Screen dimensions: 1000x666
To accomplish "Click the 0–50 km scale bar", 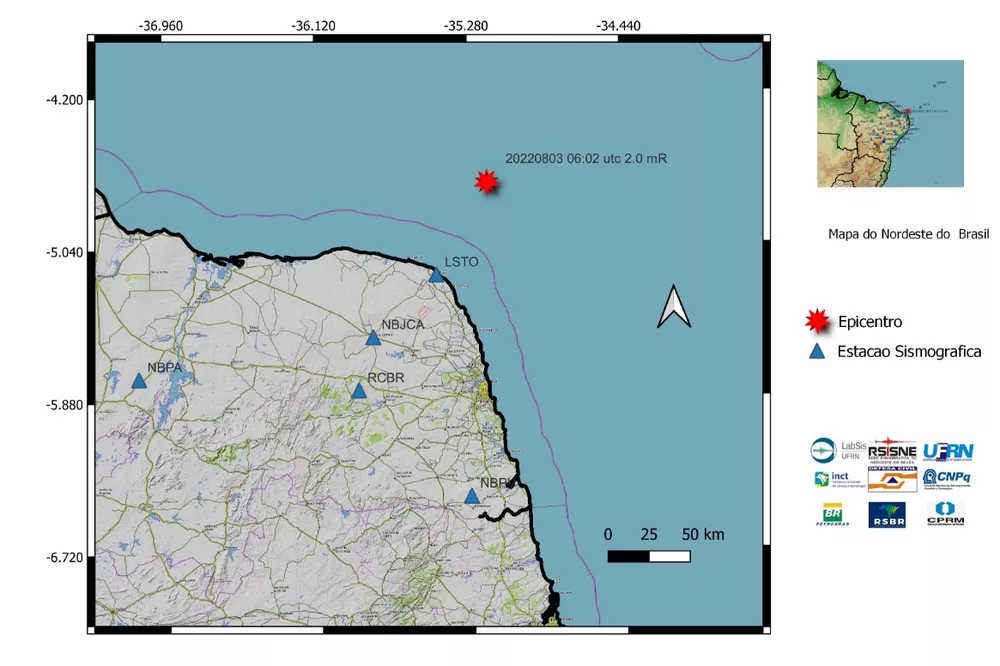I will point(650,555).
